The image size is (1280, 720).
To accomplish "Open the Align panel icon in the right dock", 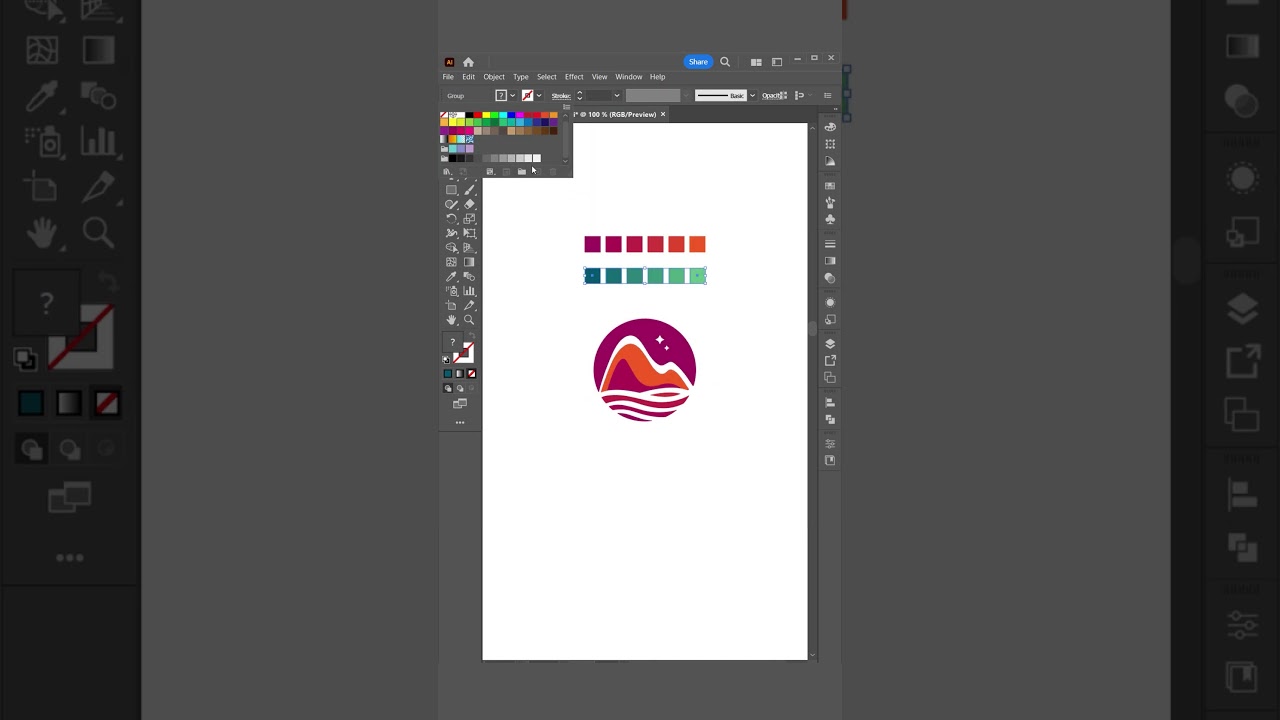I will click(830, 402).
